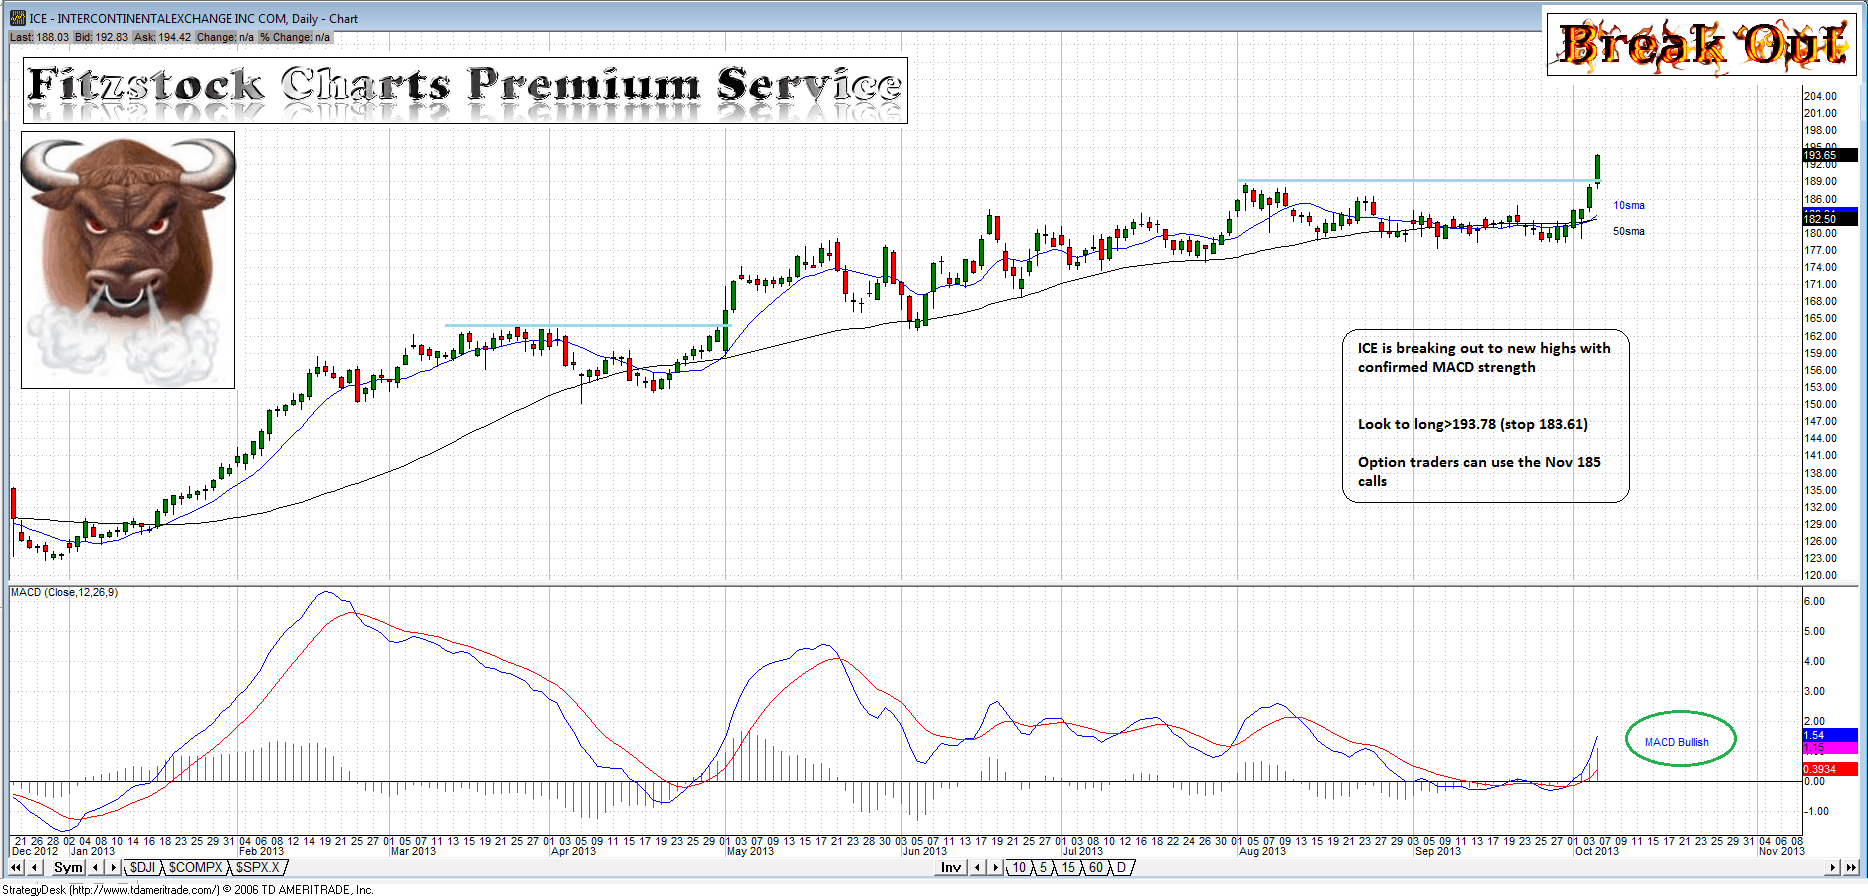Viewport: 1868px width, 896px height.
Task: Choose the 60 minute interval tab
Action: pyautogui.click(x=1096, y=868)
